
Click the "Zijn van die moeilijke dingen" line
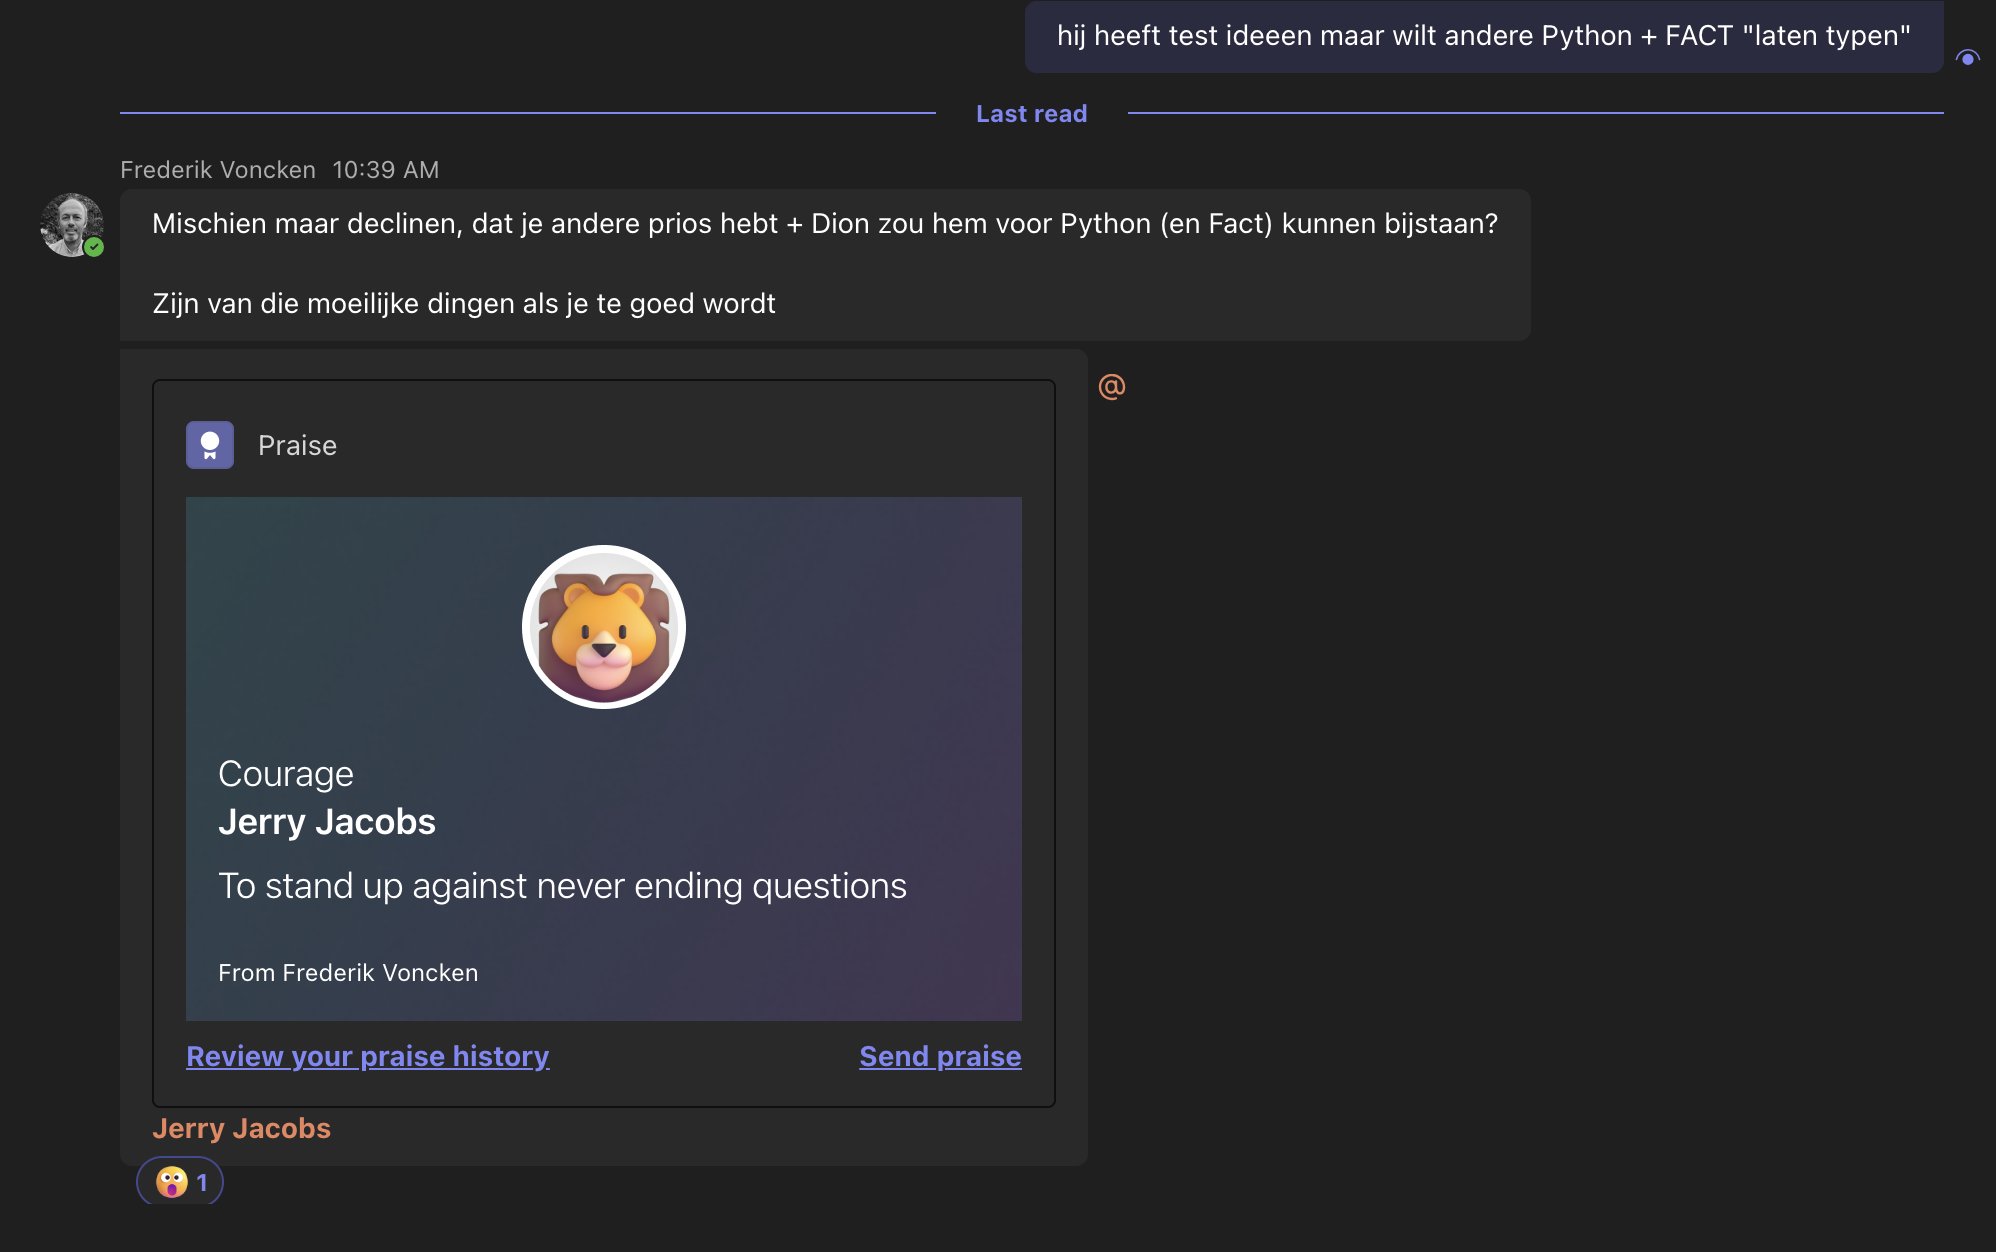point(463,304)
